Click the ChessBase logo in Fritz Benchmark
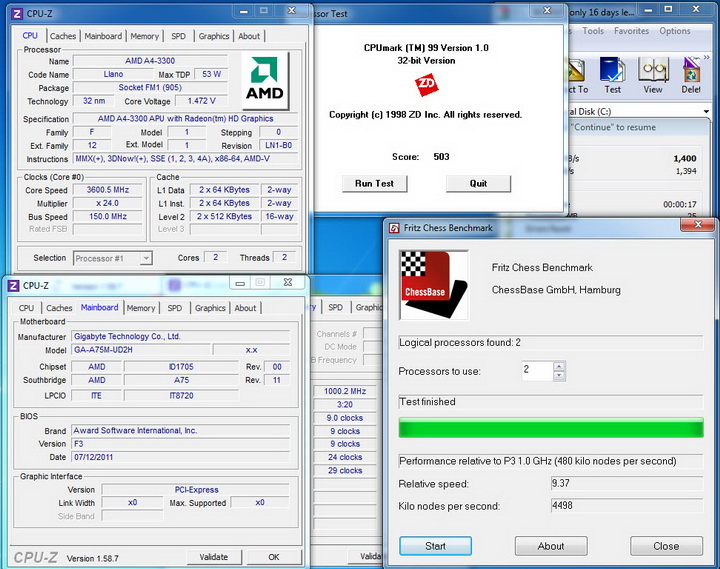 point(434,285)
